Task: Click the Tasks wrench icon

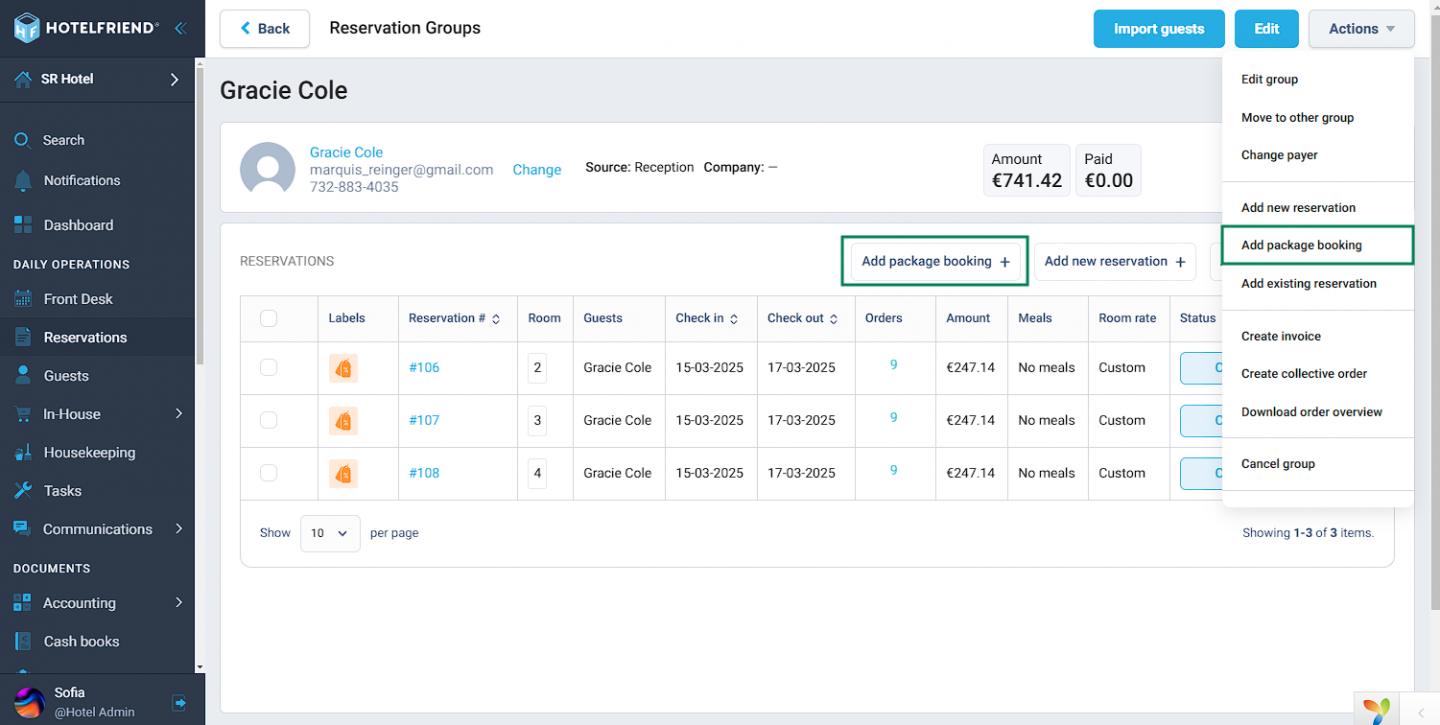Action: pyautogui.click(x=23, y=491)
